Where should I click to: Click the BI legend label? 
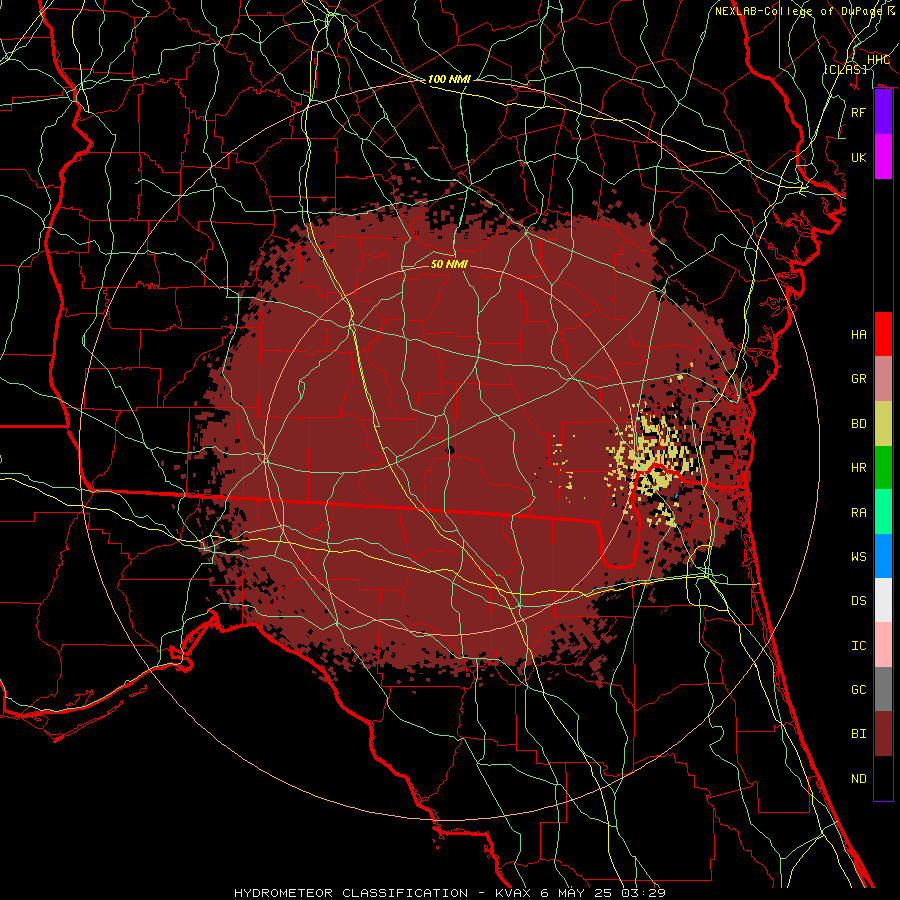pos(859,734)
